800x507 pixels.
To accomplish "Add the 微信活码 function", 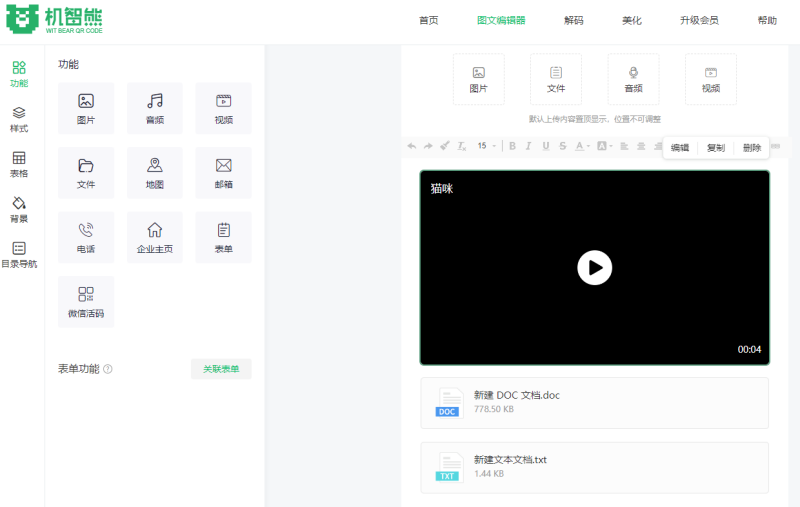I will 86,301.
